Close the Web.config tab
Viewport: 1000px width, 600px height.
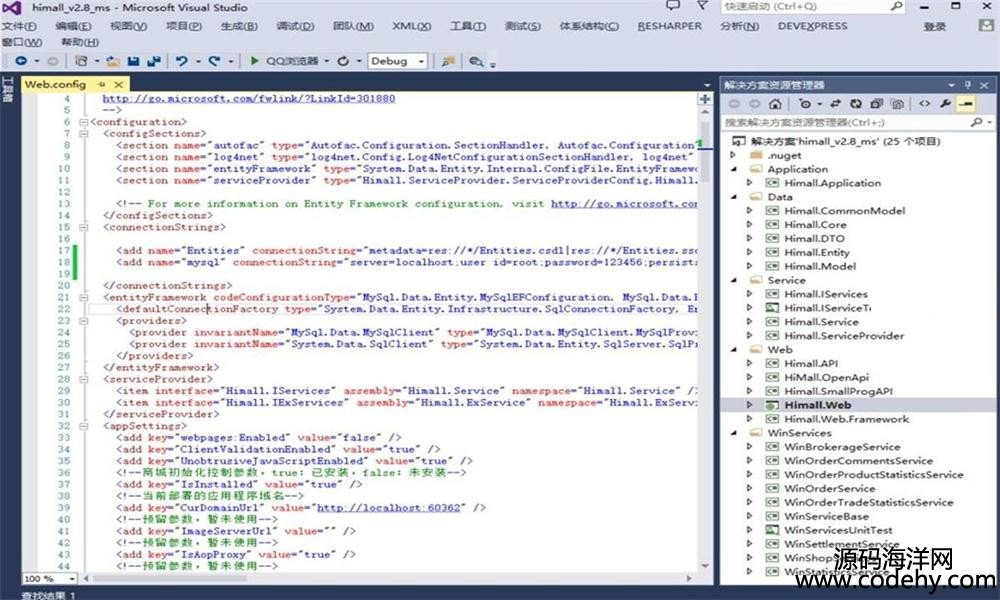click(119, 84)
